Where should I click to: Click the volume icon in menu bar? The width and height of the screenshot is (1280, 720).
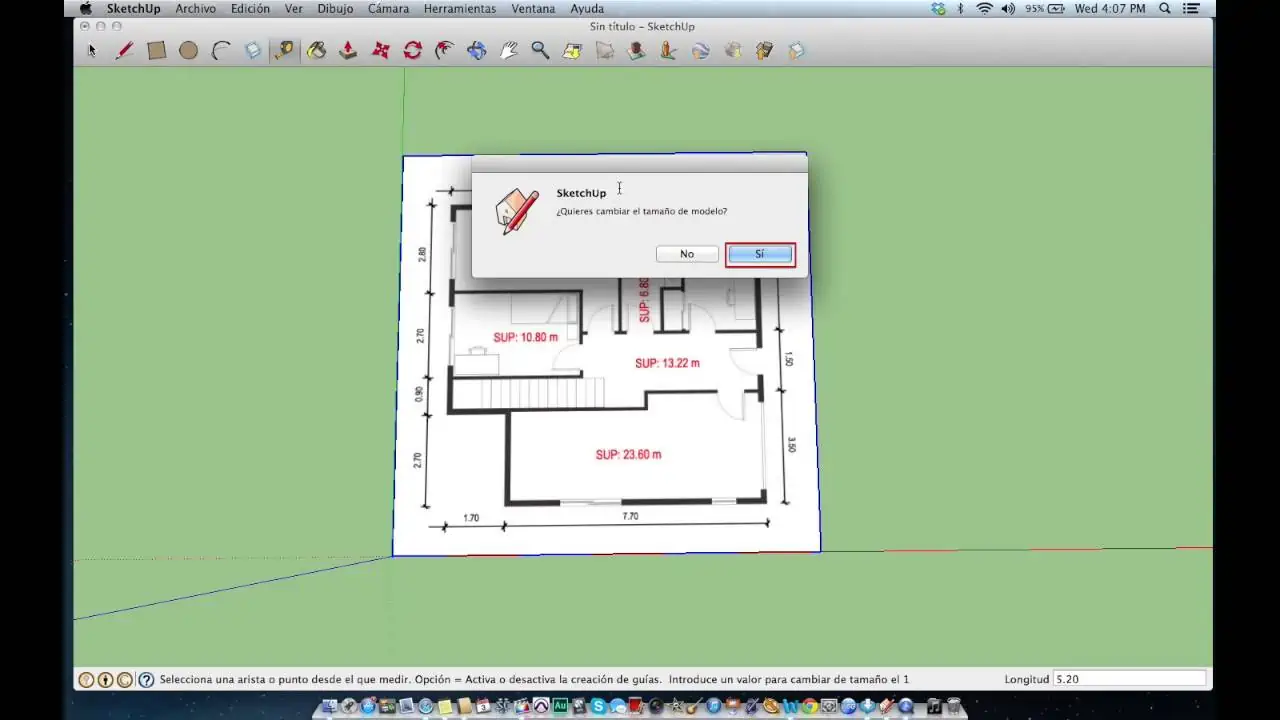coord(1008,8)
